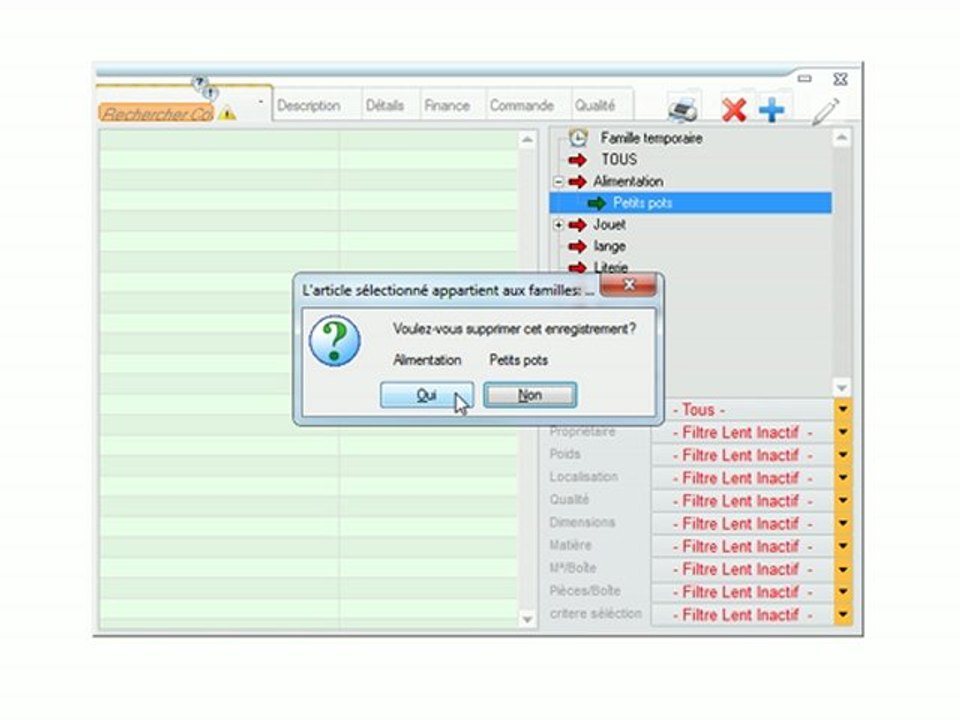Select the Alimentation family node
The image size is (960, 720).
(628, 182)
